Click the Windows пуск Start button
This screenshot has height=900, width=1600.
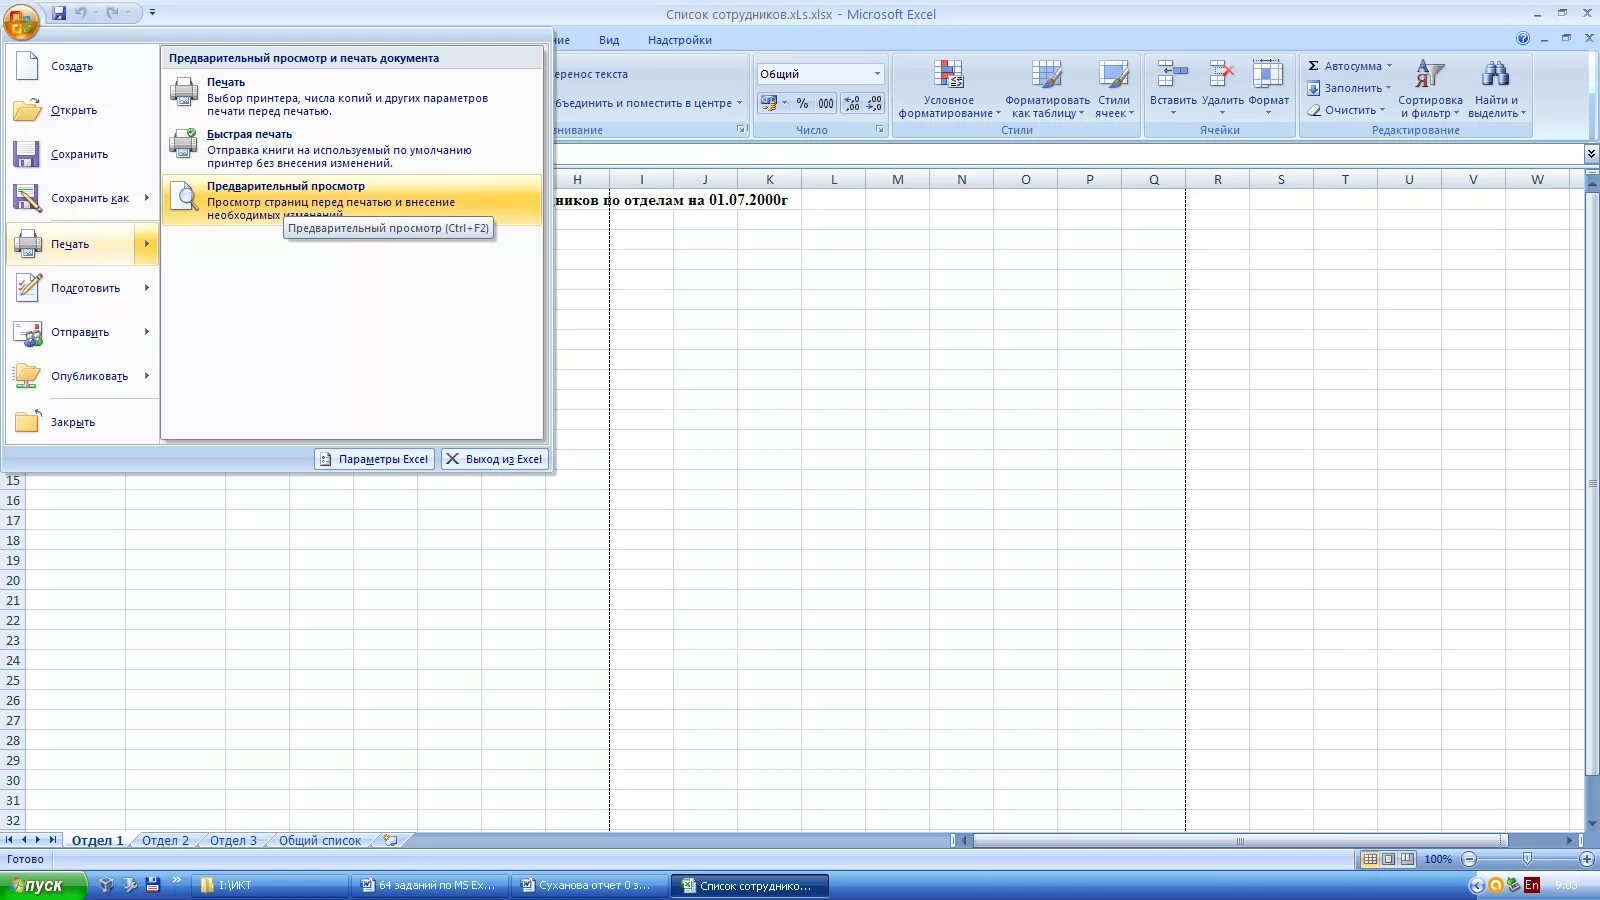point(43,885)
